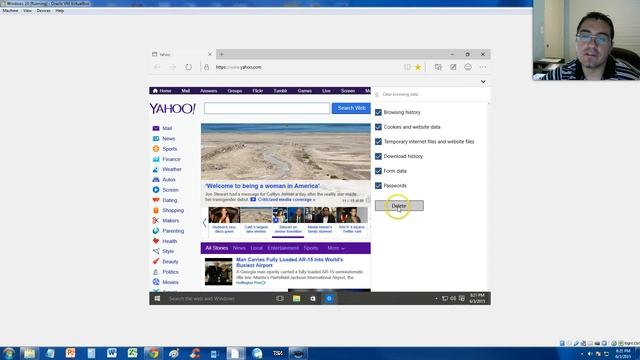Open Task View in the VM taskbar
This screenshot has height=360, width=640.
tap(280, 298)
